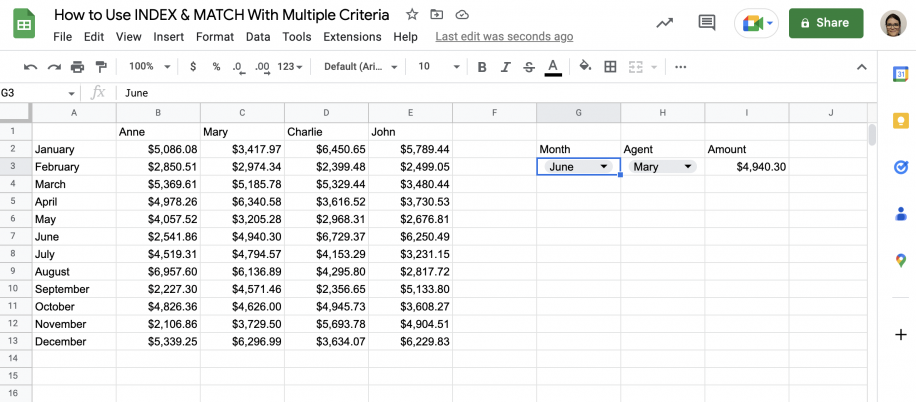Open the Tools menu
Image resolution: width=916 pixels, height=402 pixels.
[297, 37]
